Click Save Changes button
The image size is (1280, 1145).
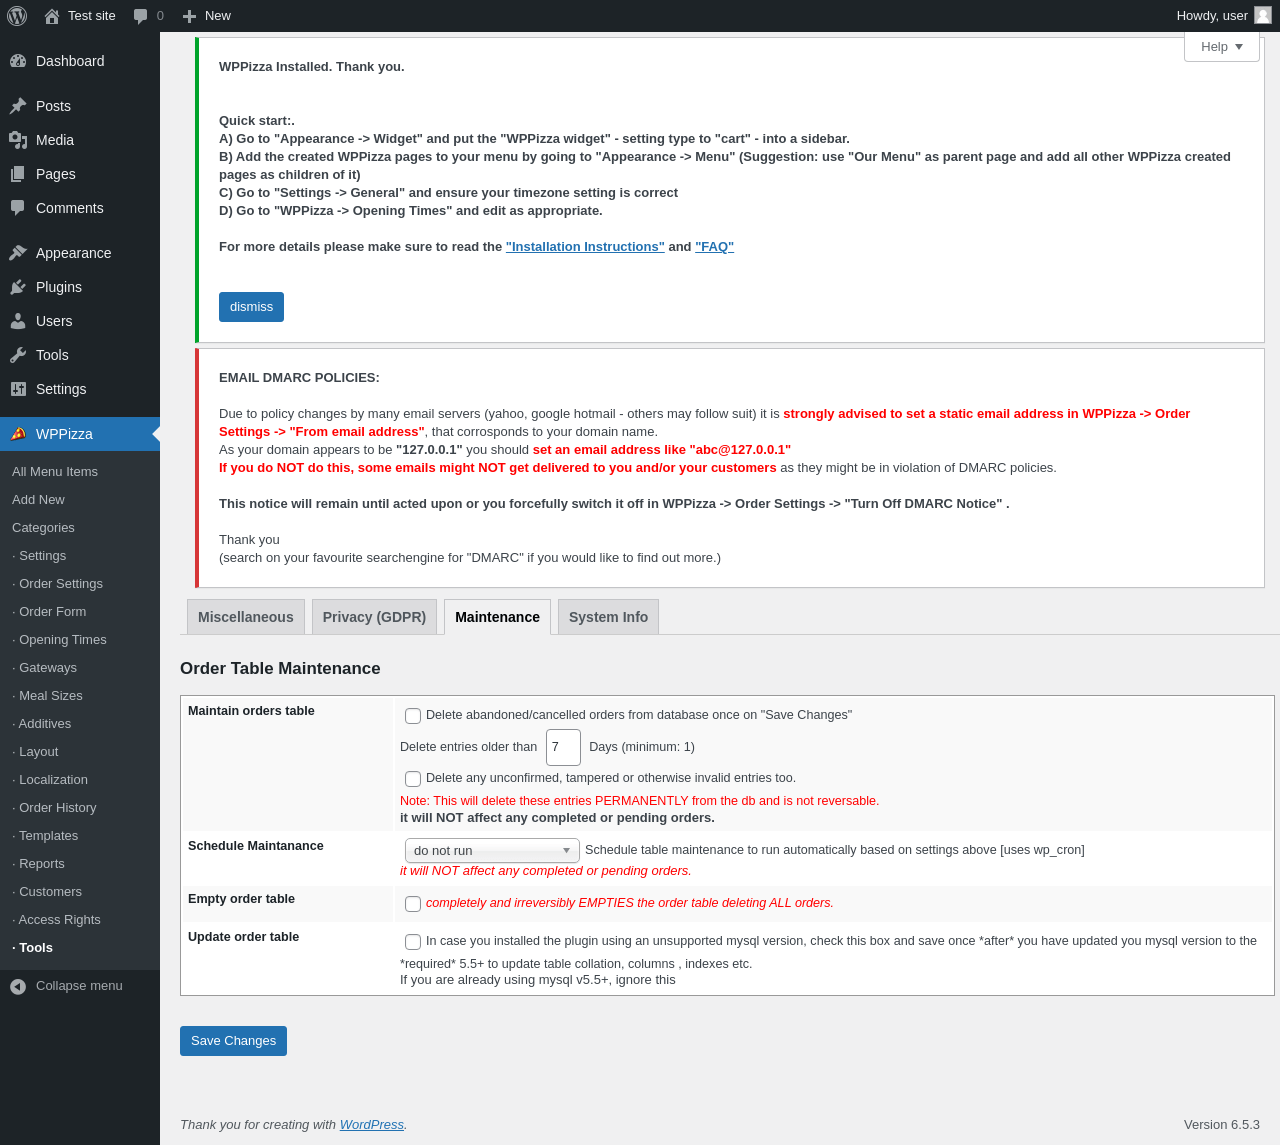tap(233, 1041)
